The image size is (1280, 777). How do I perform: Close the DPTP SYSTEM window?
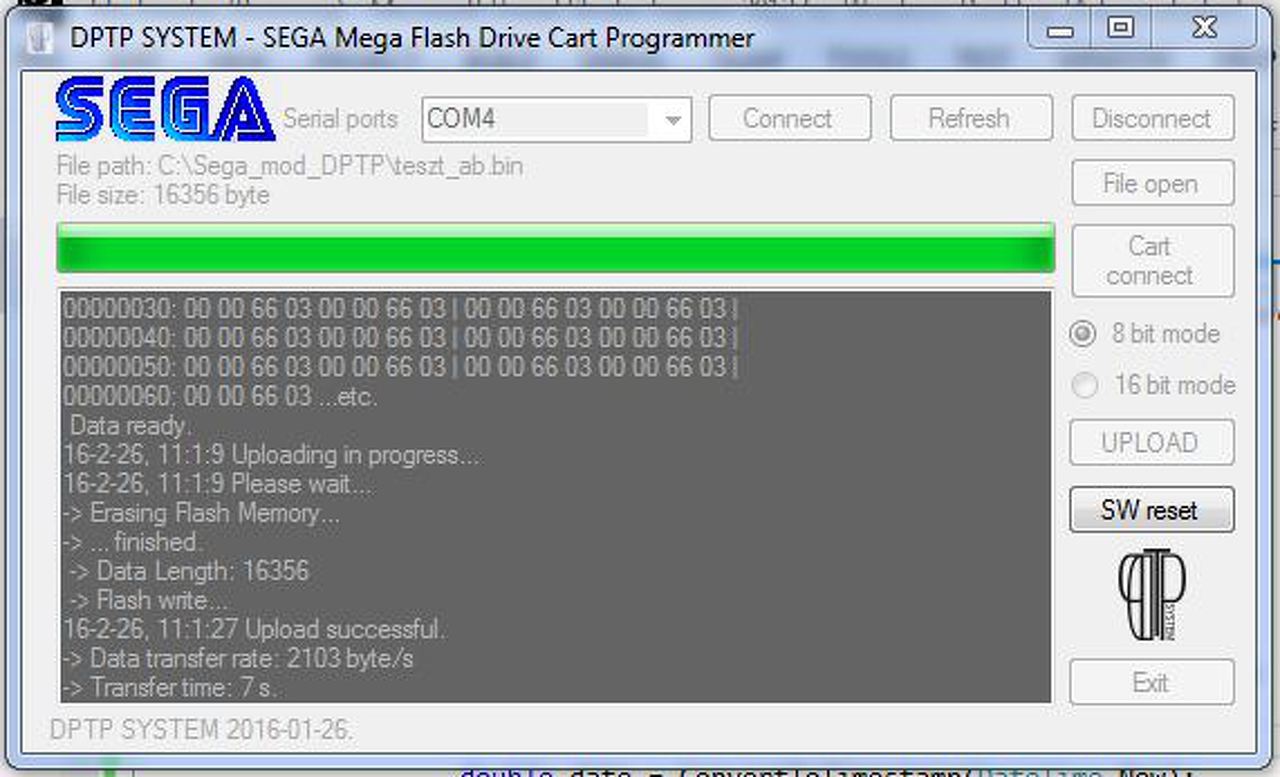(1204, 28)
